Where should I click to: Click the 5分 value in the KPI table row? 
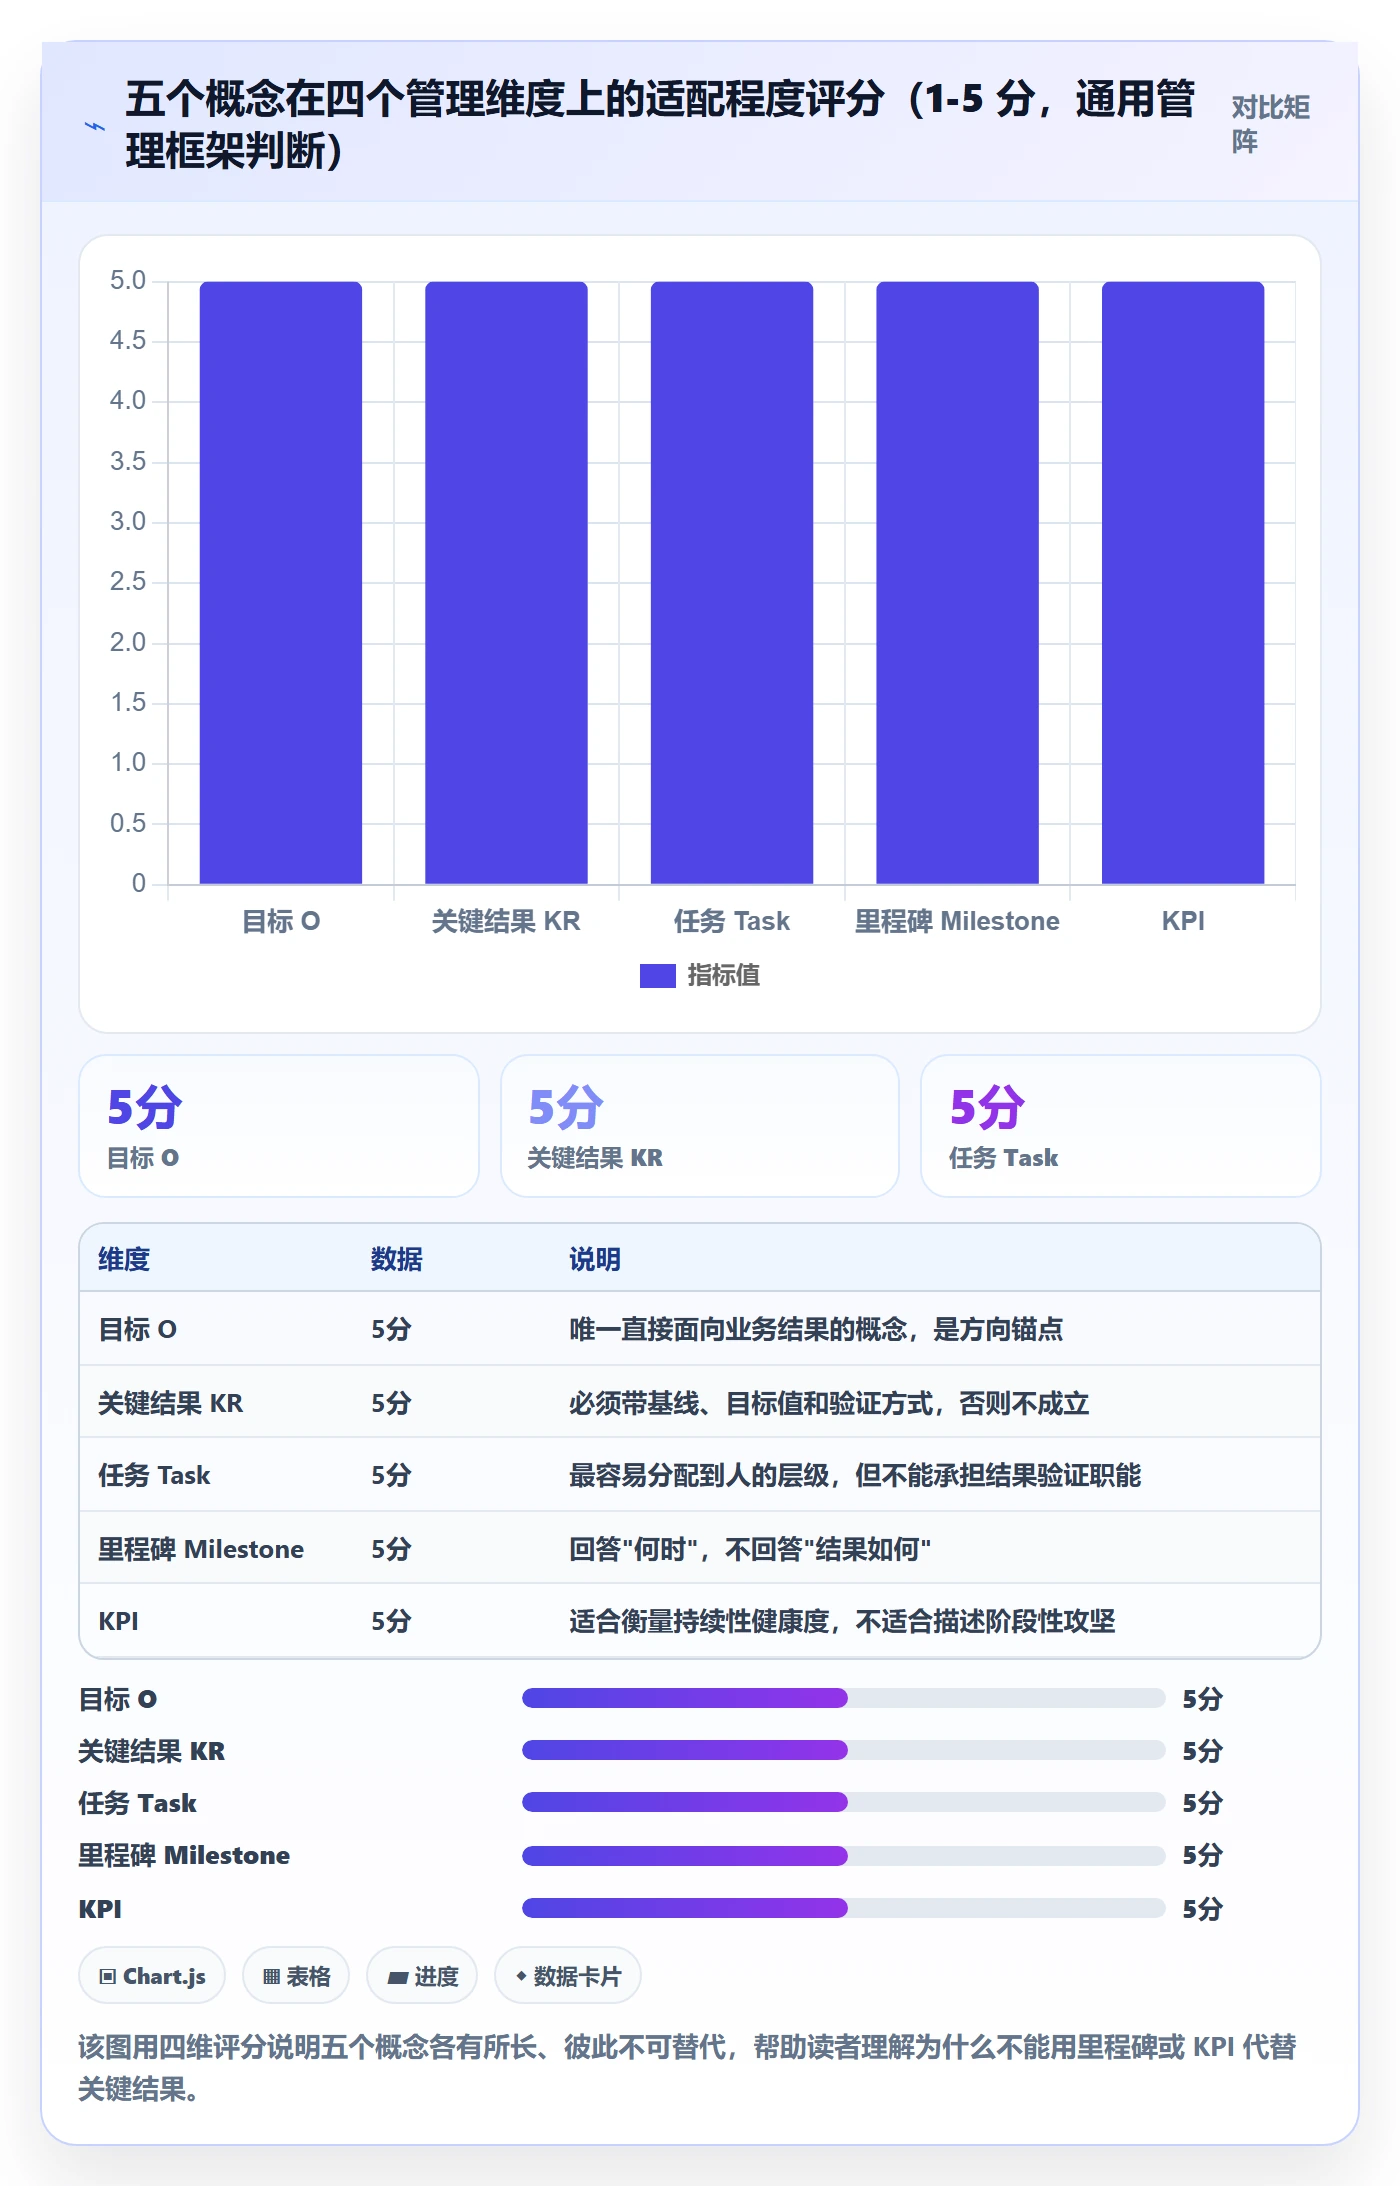tap(391, 1621)
